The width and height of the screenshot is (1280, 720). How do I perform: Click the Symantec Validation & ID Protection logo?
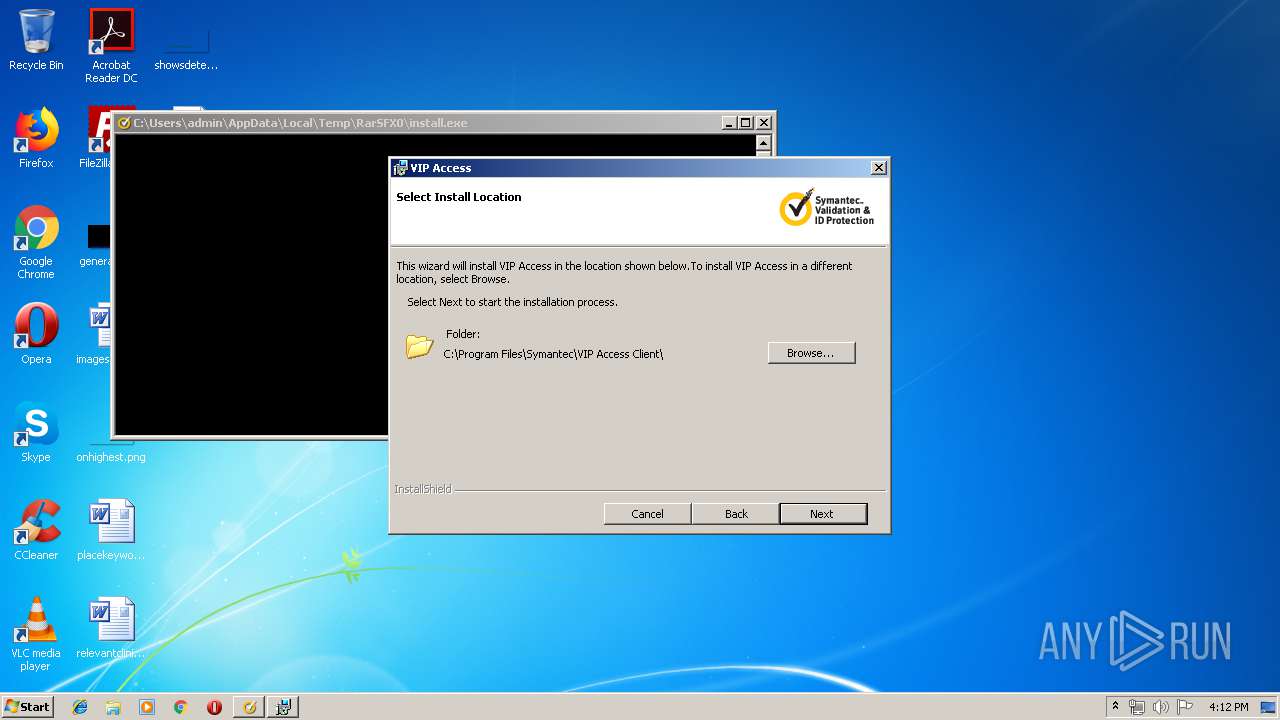pyautogui.click(x=826, y=208)
